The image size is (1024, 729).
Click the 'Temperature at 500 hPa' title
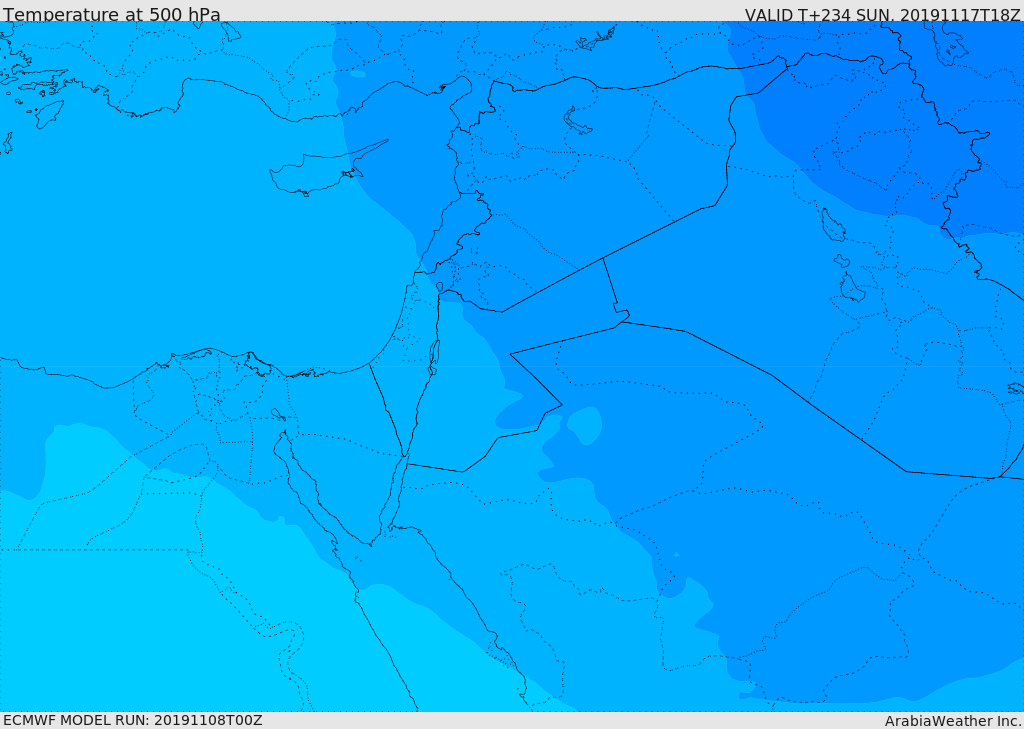click(112, 14)
